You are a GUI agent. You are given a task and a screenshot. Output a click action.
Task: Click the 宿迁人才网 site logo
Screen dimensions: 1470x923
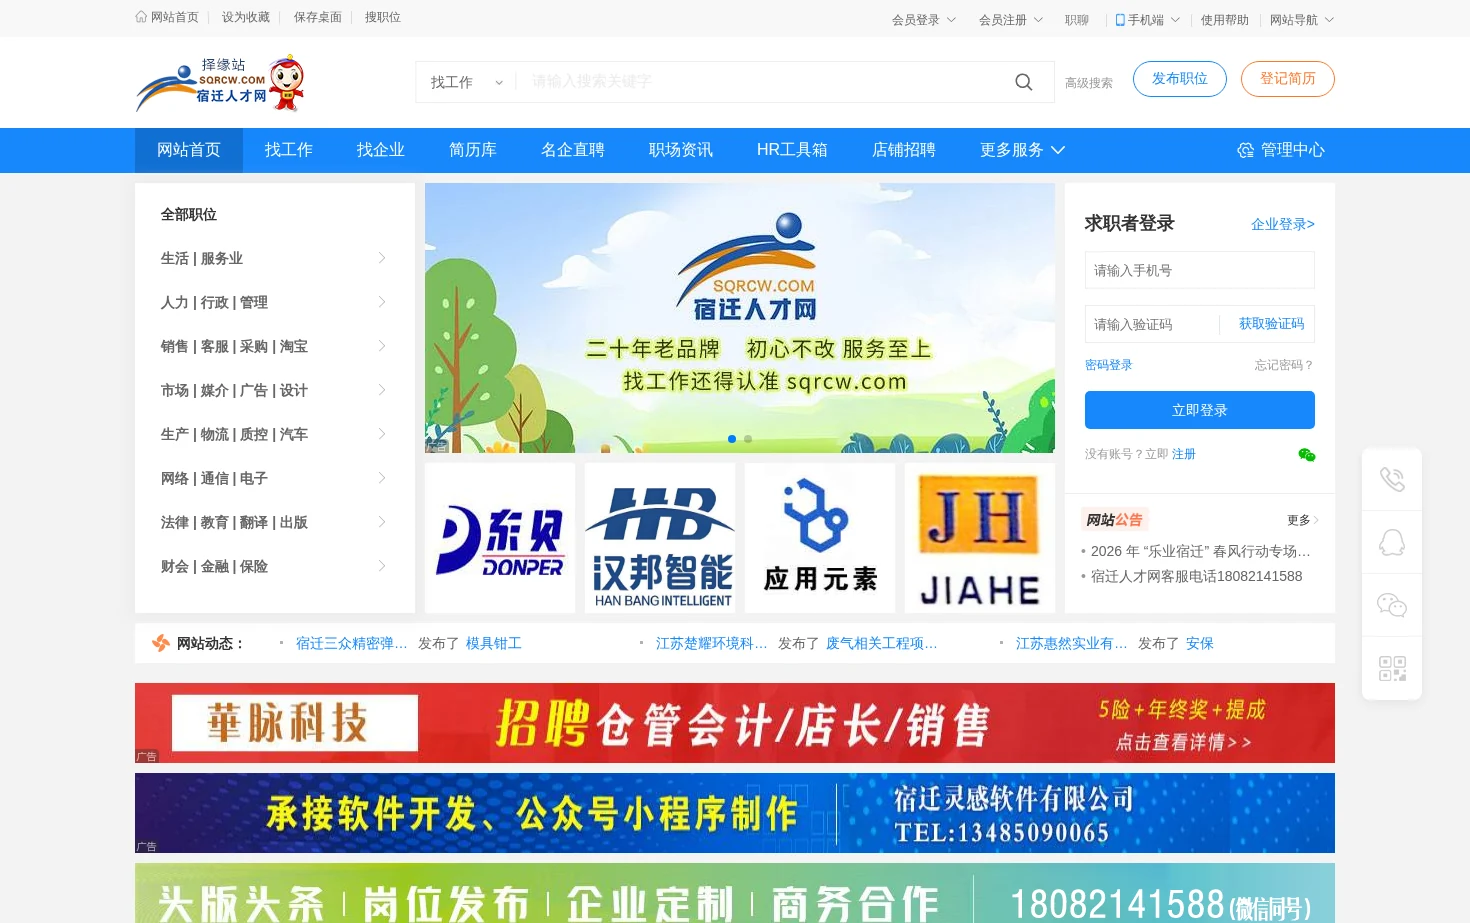pos(220,83)
